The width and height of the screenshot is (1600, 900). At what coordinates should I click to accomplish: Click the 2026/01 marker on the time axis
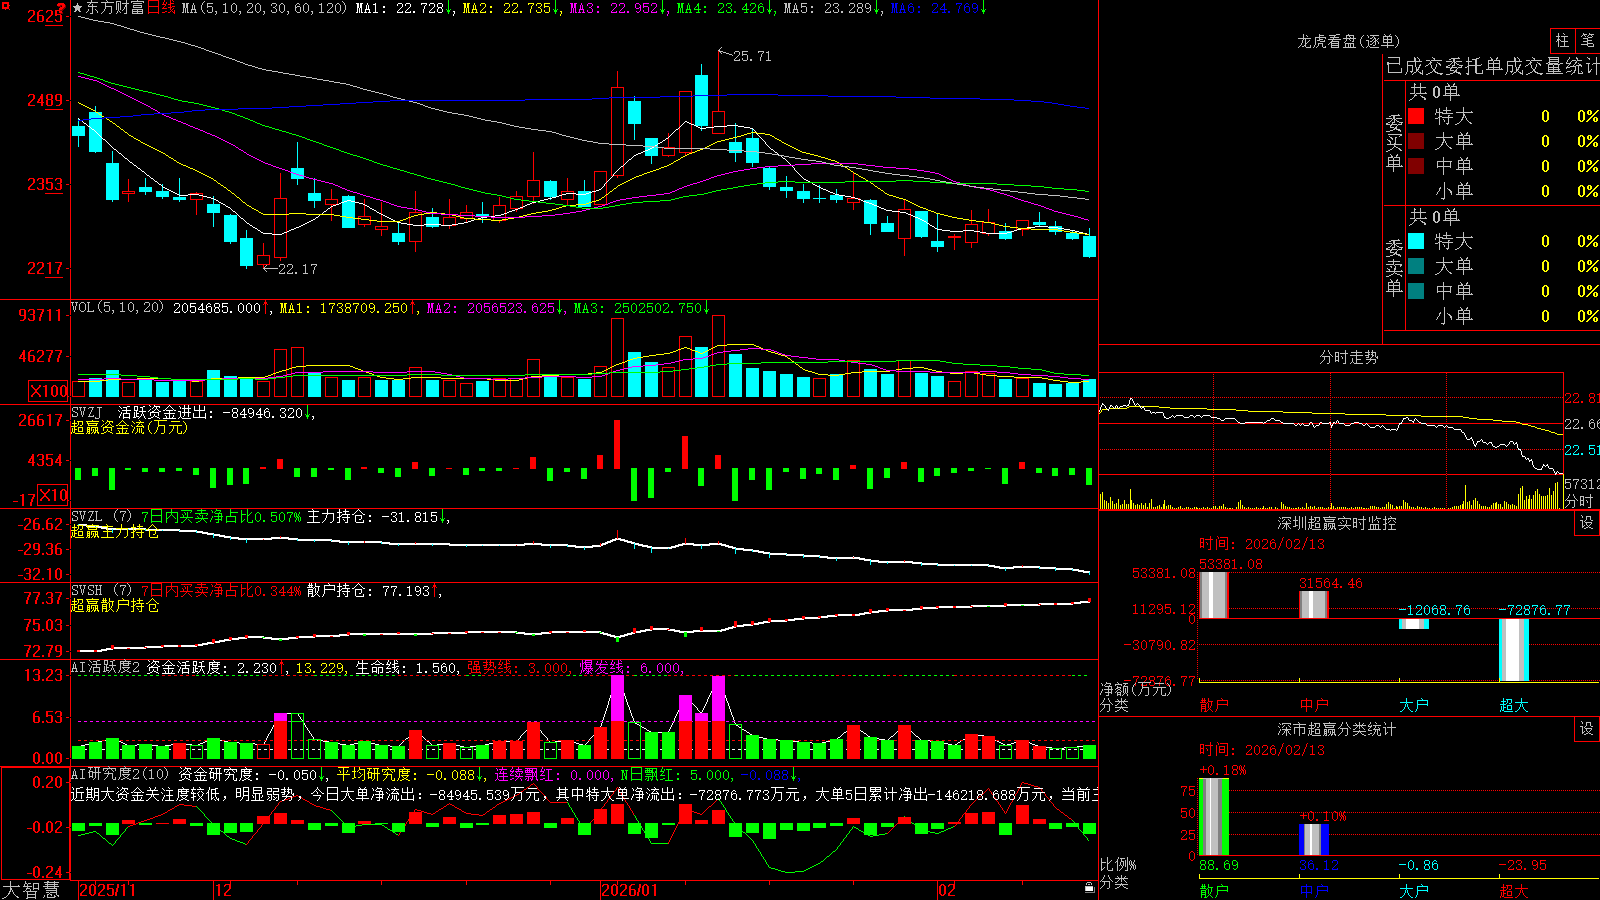coord(630,890)
